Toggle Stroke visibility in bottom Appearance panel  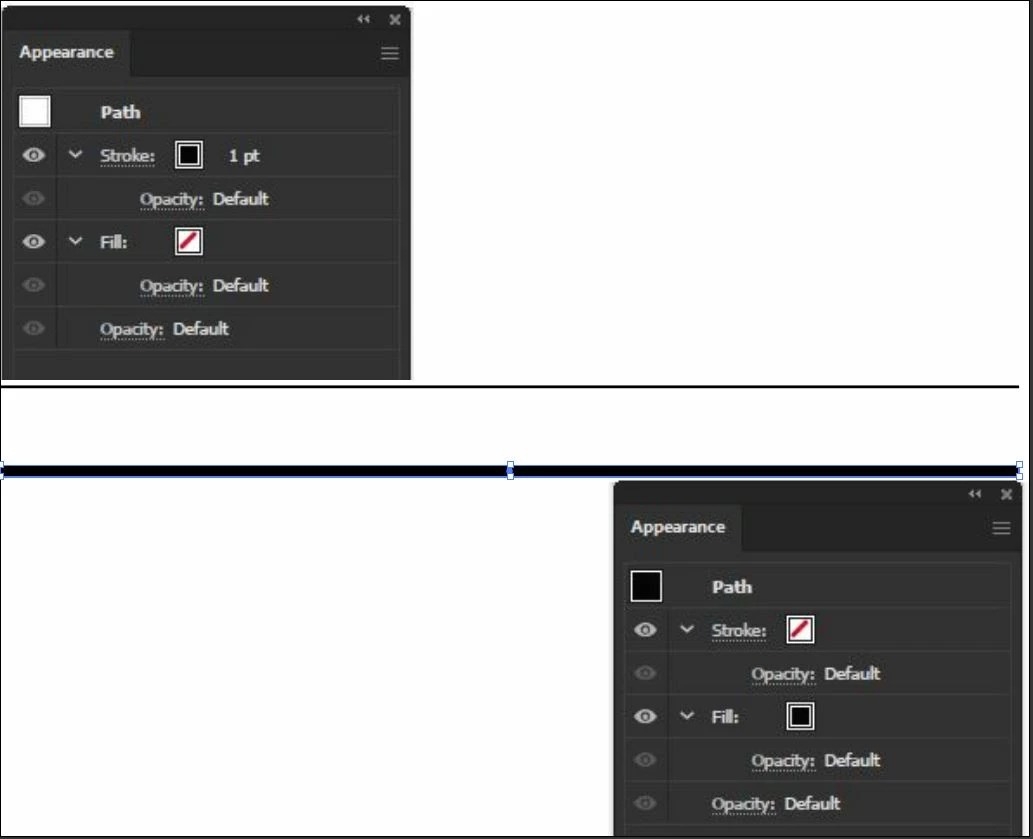pos(645,630)
